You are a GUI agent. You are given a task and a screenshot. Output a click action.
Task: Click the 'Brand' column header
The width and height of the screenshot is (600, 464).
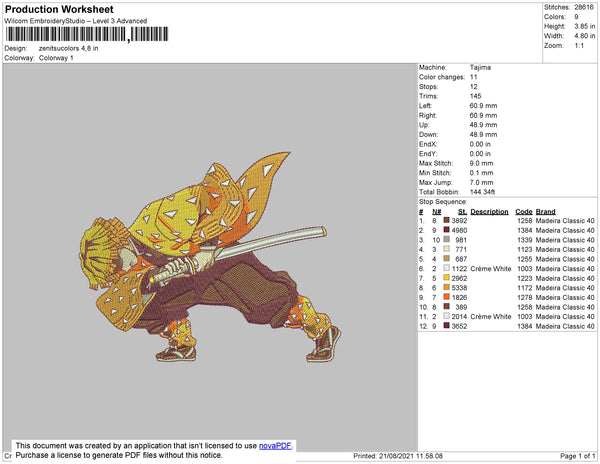click(x=545, y=212)
